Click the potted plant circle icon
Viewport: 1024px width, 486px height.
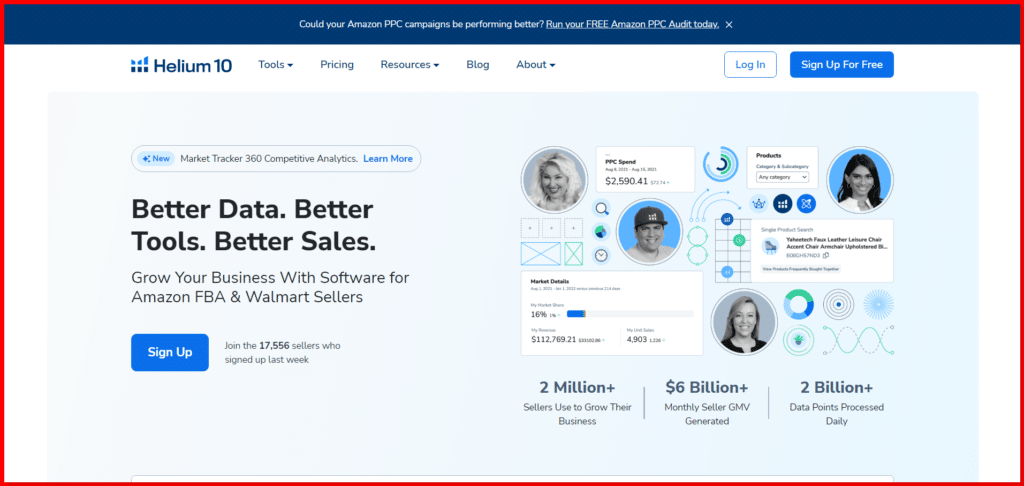(798, 340)
